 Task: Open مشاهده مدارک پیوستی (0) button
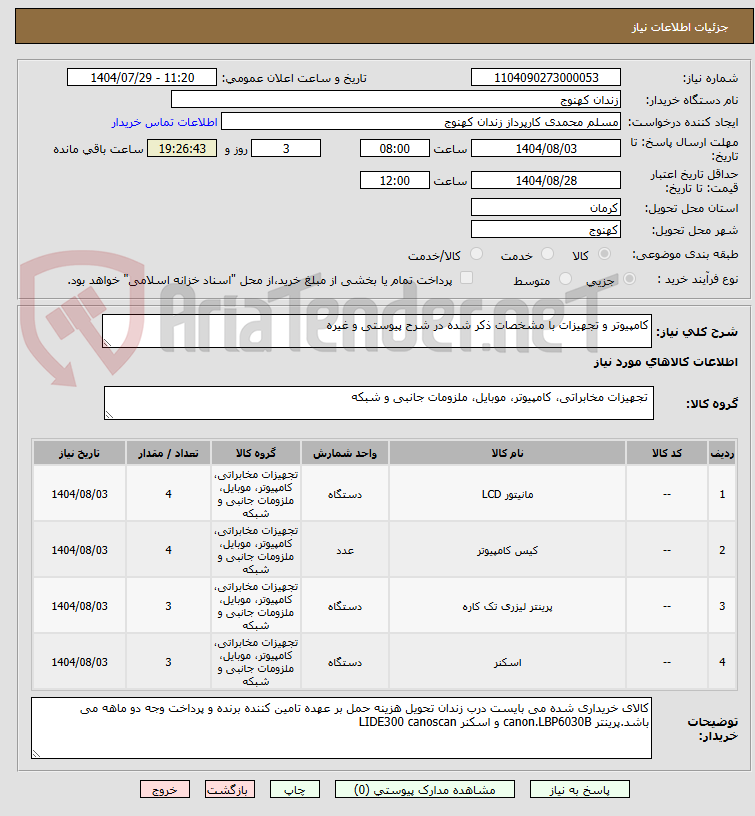coord(425,789)
